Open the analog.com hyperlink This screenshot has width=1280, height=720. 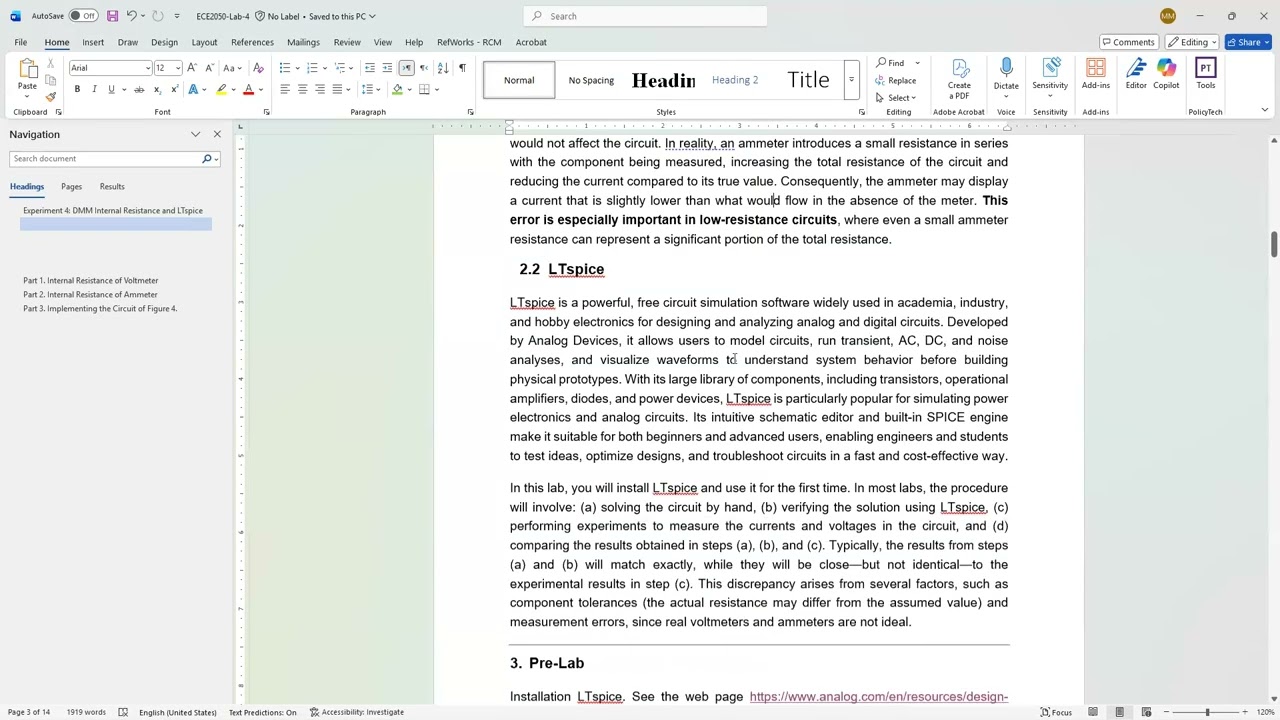click(878, 697)
